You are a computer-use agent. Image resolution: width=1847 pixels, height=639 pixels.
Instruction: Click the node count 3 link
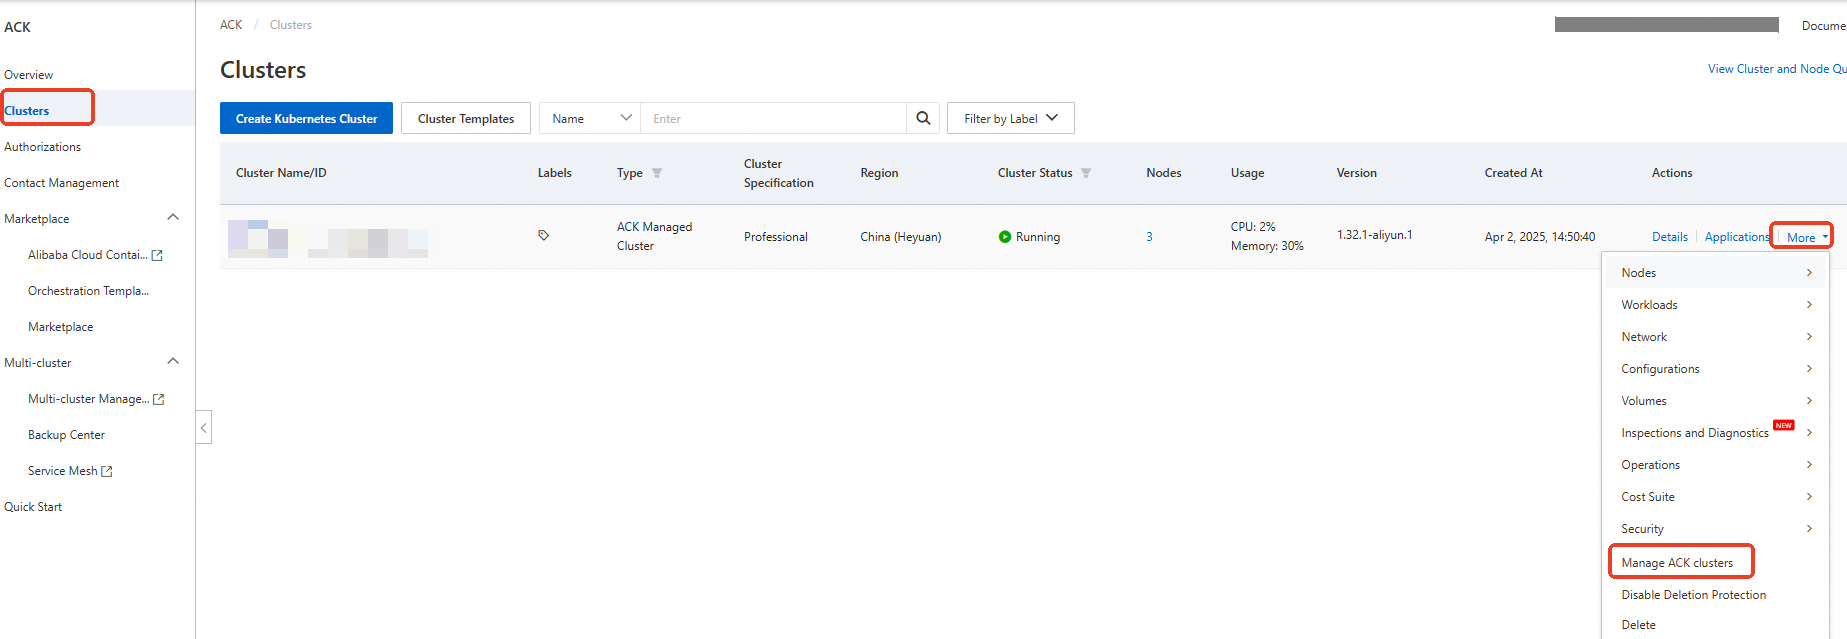pos(1149,237)
